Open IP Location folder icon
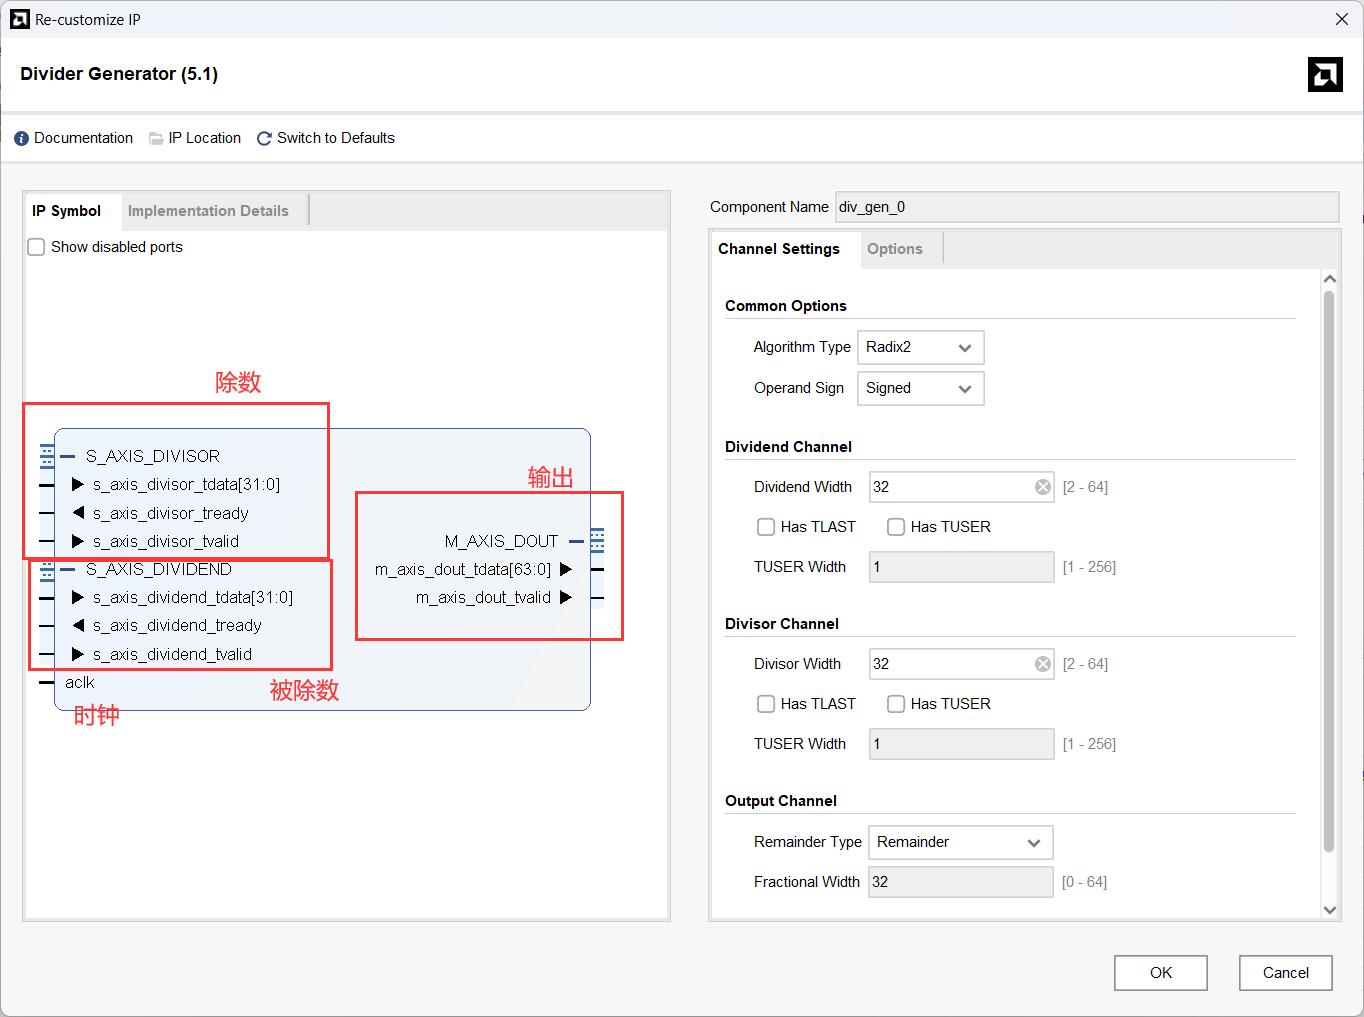The height and width of the screenshot is (1017, 1364). click(x=156, y=139)
